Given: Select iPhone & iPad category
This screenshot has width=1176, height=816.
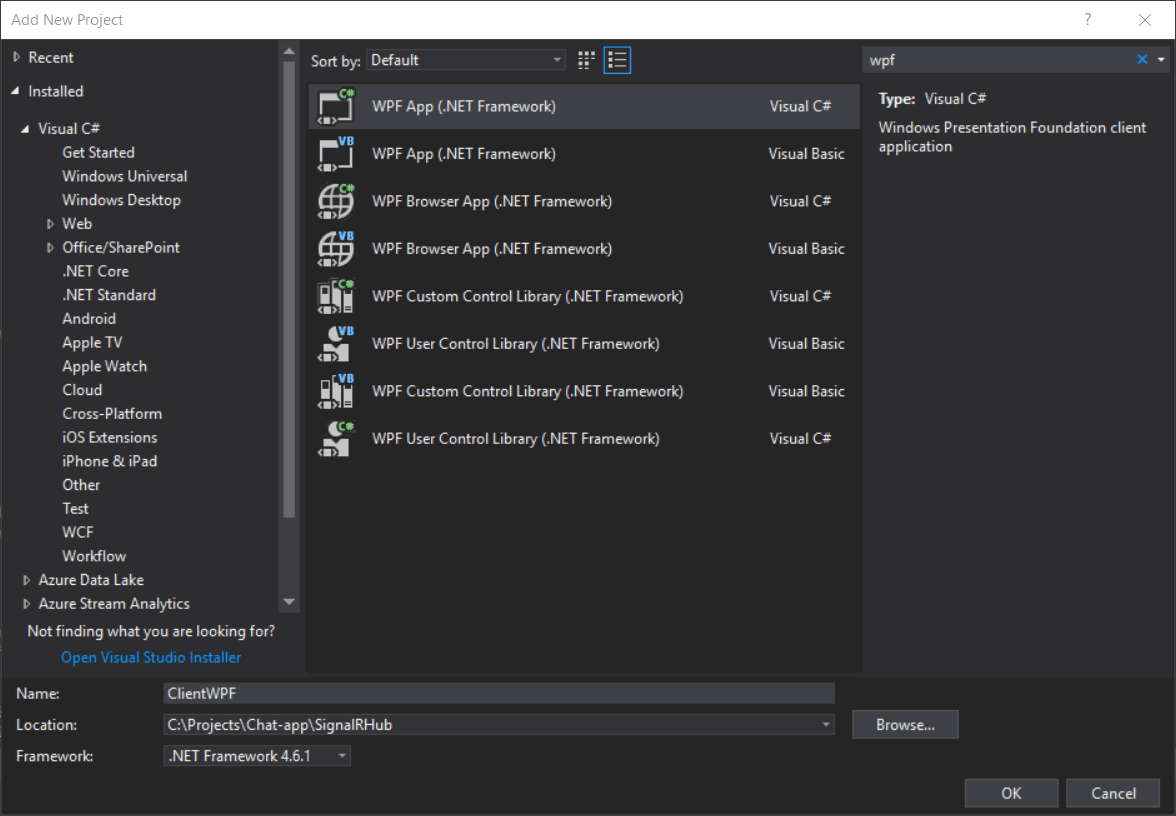Looking at the screenshot, I should 110,461.
